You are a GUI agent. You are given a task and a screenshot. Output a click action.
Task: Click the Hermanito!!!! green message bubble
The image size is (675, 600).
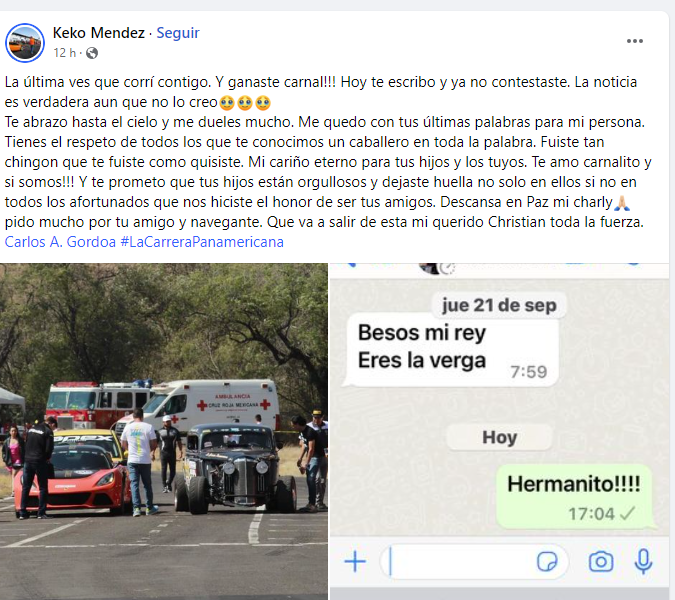click(x=574, y=497)
